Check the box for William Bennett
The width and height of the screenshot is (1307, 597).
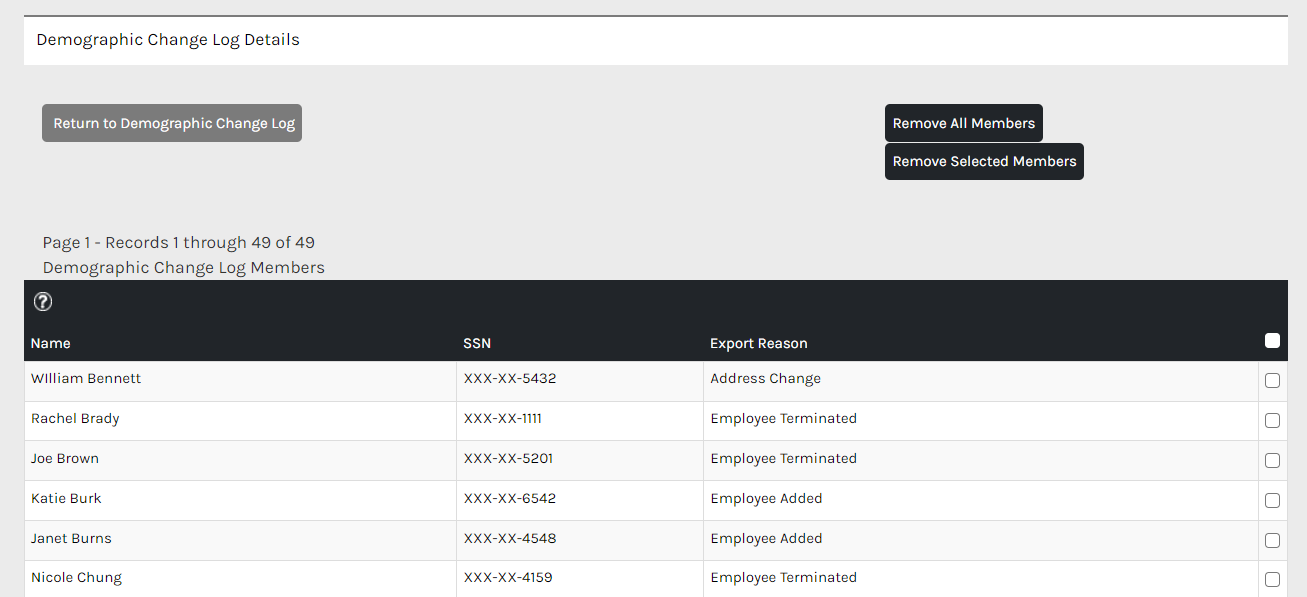1272,380
